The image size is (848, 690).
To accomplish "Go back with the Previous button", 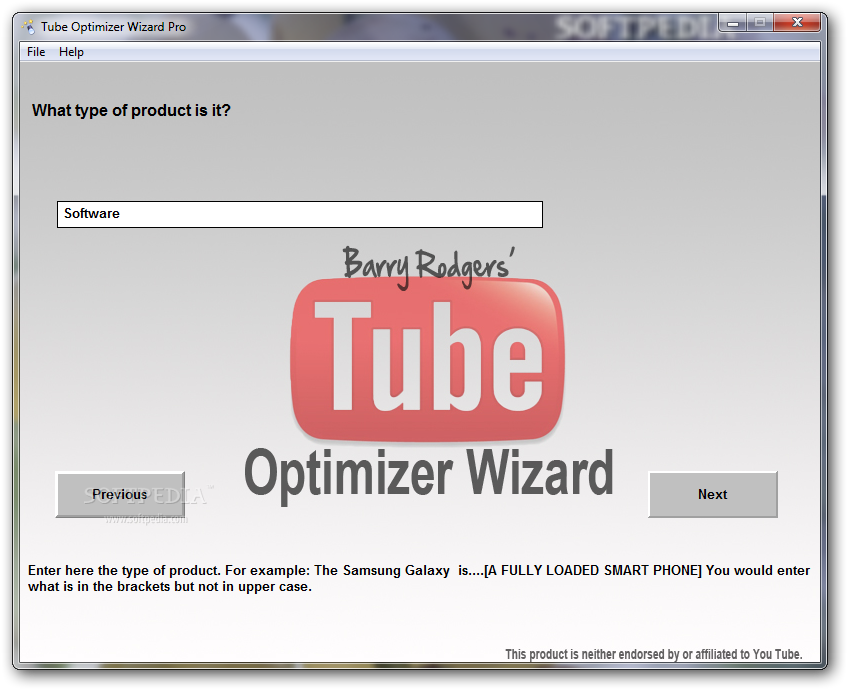I will pyautogui.click(x=120, y=494).
